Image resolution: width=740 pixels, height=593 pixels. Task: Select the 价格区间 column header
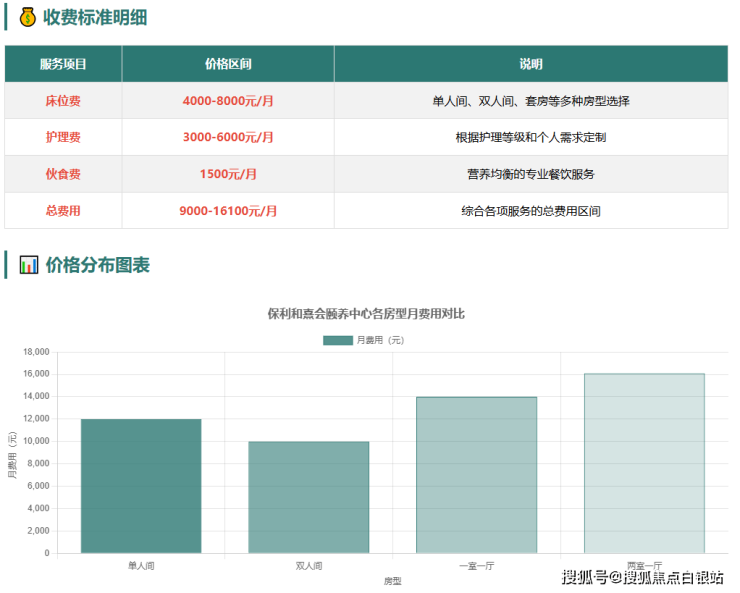228,64
